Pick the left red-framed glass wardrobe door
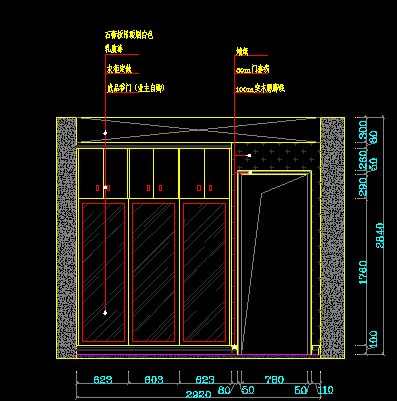This screenshot has width=397, height=401. click(103, 273)
